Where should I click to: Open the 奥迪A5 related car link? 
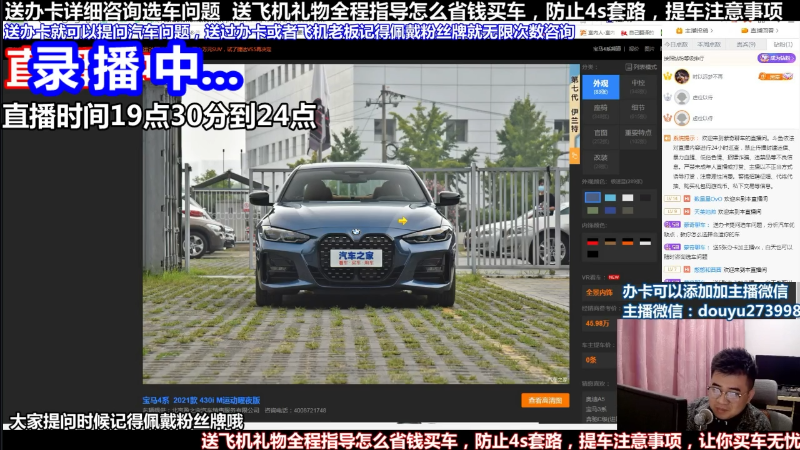[x=595, y=399]
